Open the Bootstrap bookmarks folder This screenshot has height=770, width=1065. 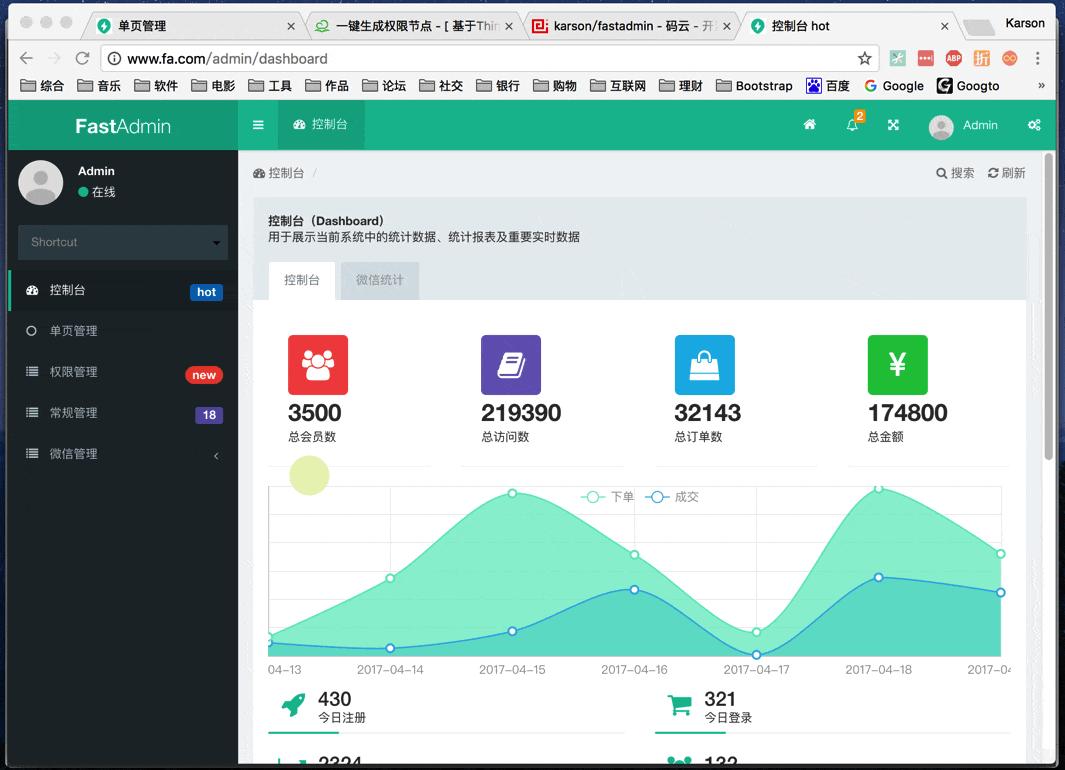pyautogui.click(x=755, y=86)
